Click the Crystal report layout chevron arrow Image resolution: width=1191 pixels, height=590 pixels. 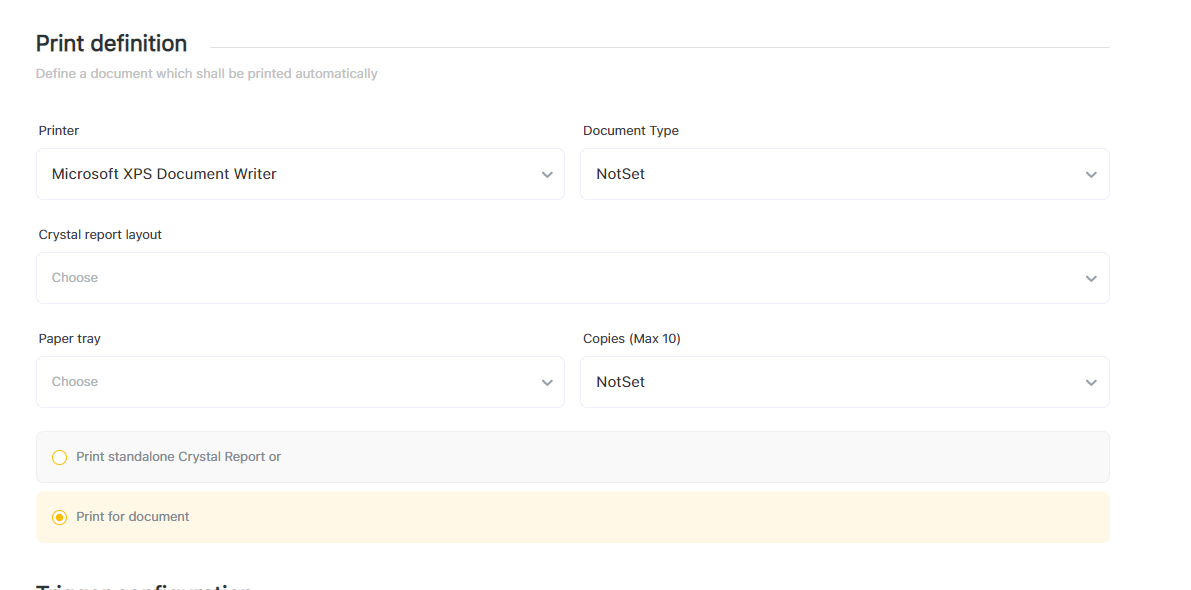pyautogui.click(x=1091, y=279)
